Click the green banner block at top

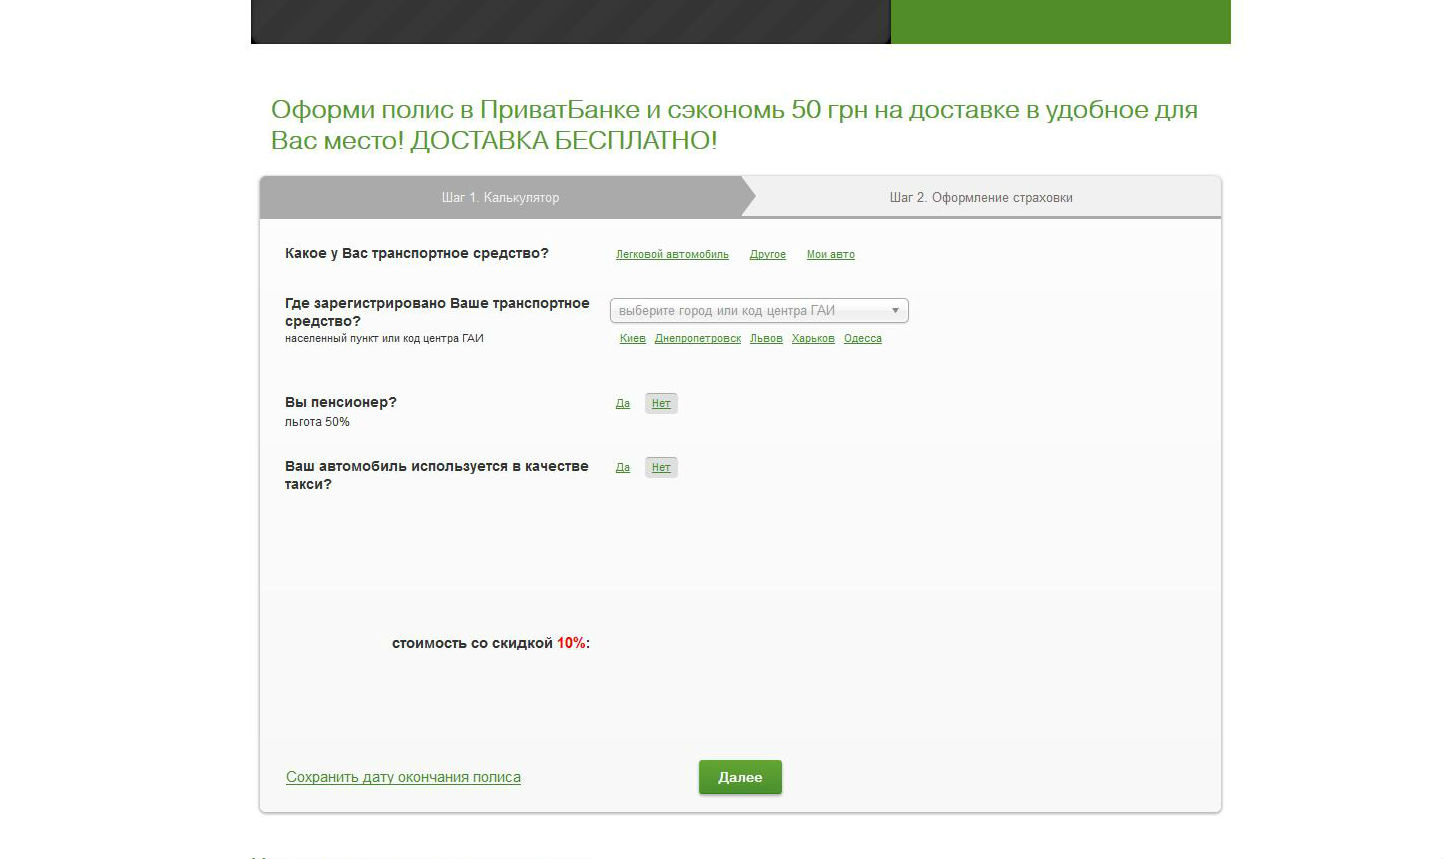point(1061,21)
